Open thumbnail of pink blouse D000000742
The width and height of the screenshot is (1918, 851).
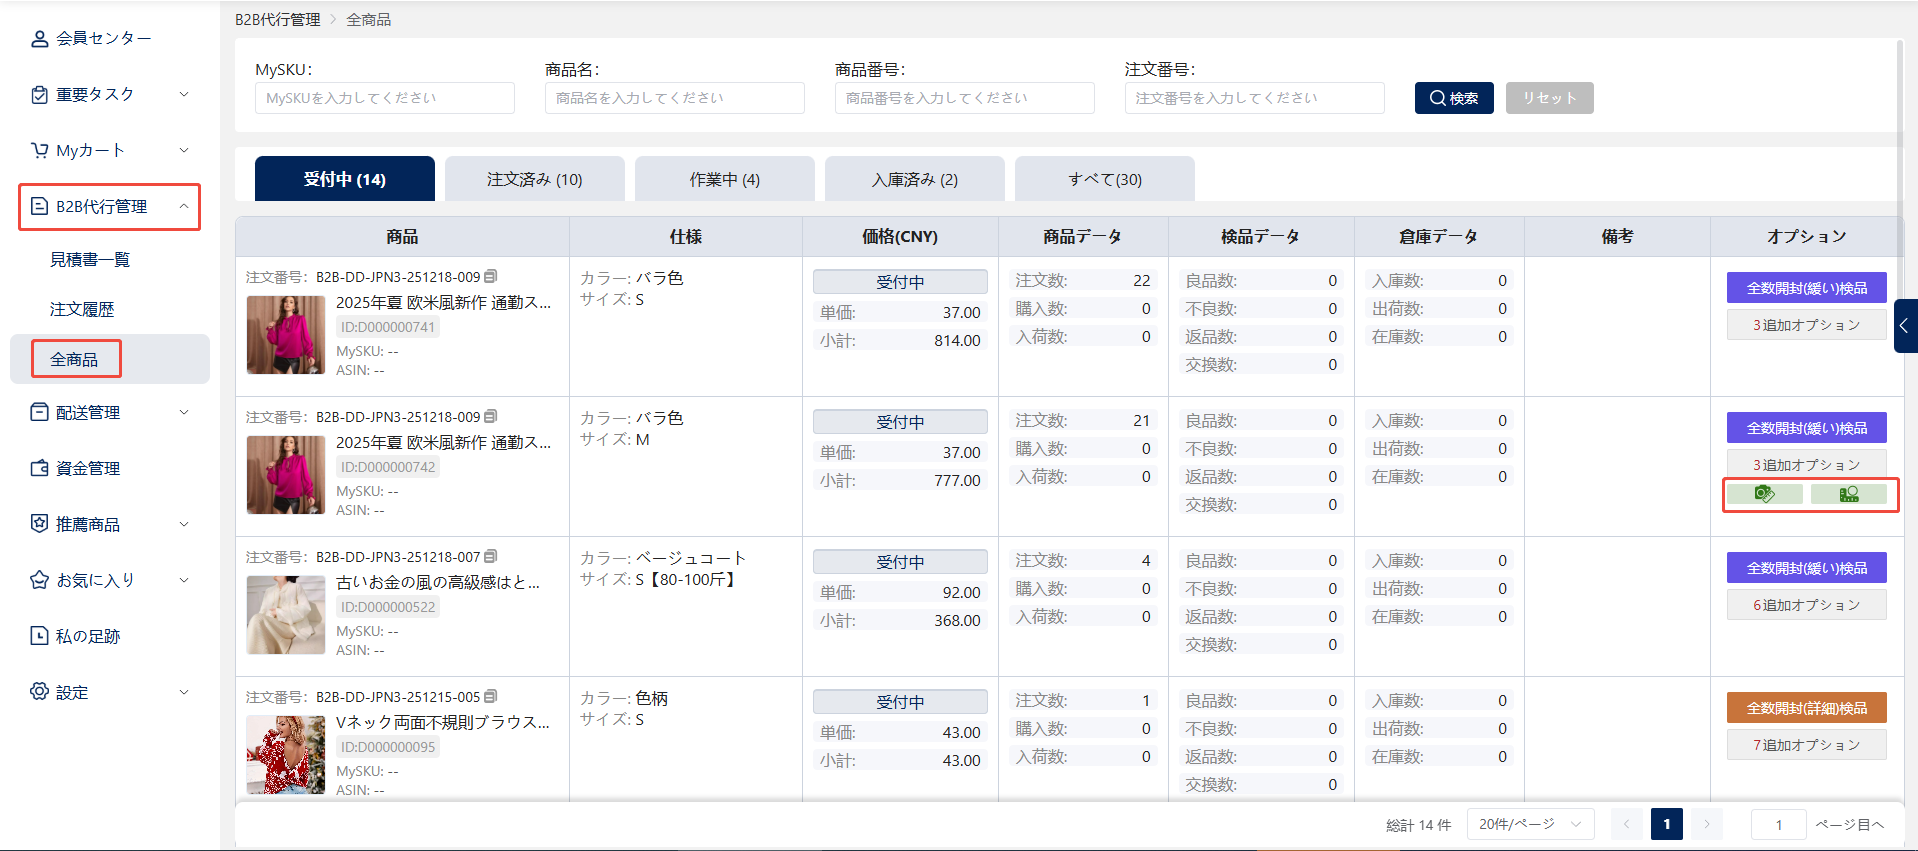[x=286, y=475]
